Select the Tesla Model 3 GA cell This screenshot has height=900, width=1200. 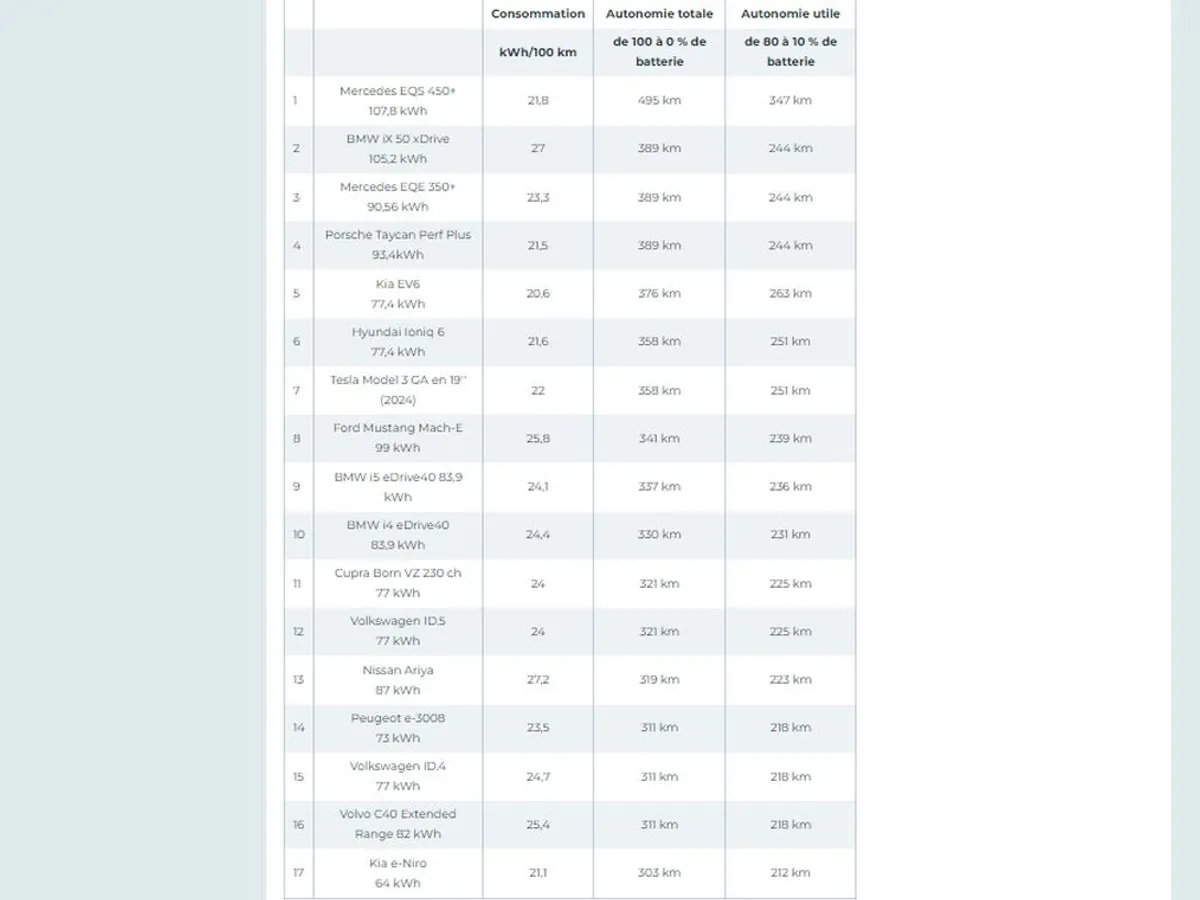[x=398, y=390]
